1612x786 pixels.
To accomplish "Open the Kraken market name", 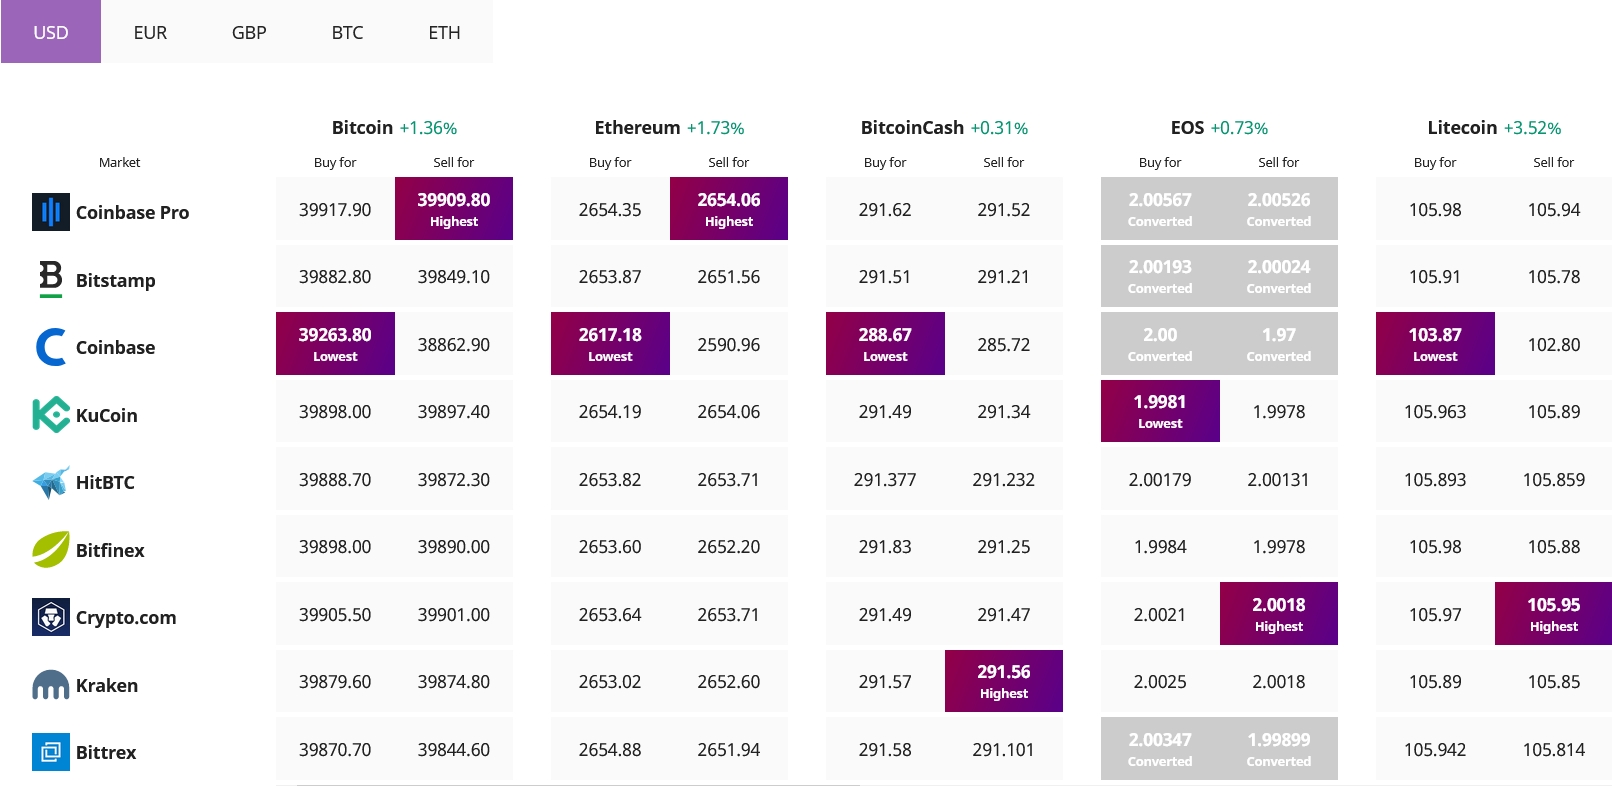I will tap(107, 685).
